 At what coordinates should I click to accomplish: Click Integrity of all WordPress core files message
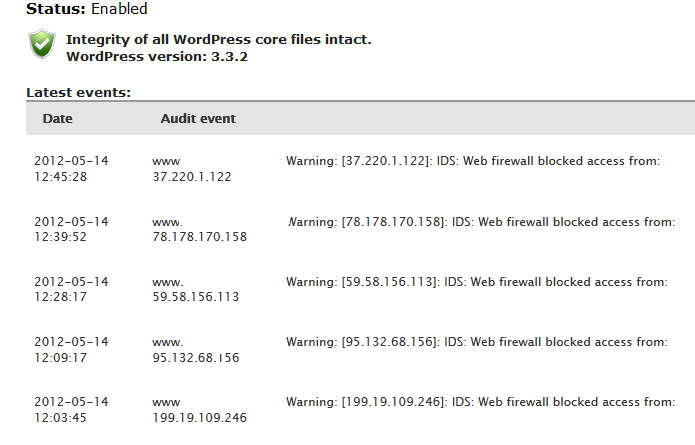tap(219, 39)
